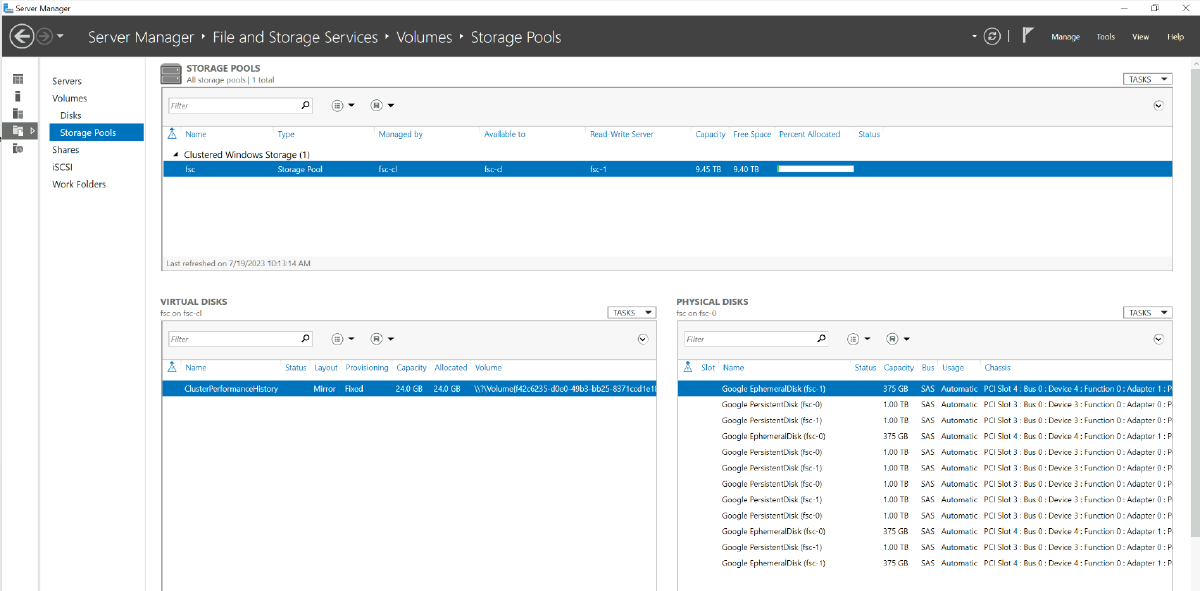Navigate back using the back arrow
This screenshot has height=591, width=1200.
click(20, 36)
